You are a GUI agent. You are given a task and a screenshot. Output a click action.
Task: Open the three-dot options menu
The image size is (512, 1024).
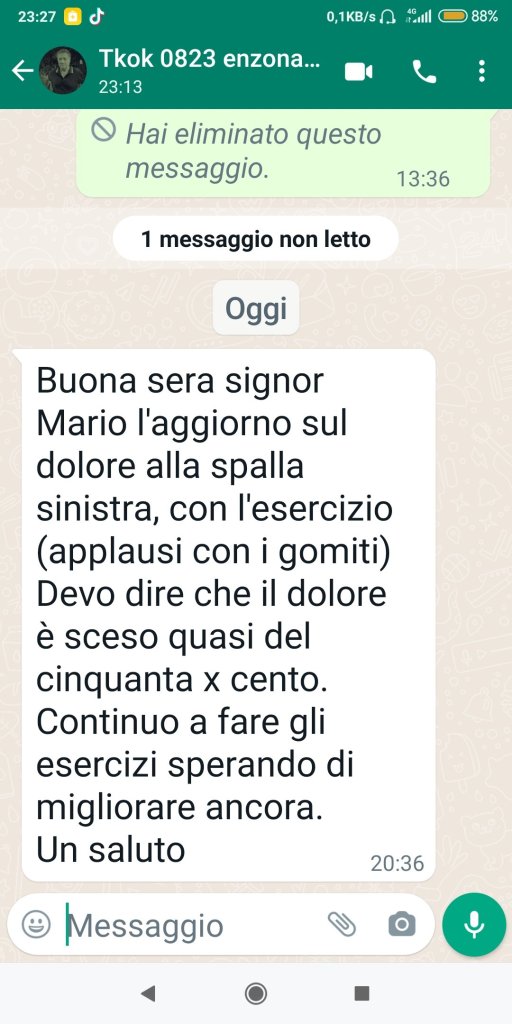482,71
